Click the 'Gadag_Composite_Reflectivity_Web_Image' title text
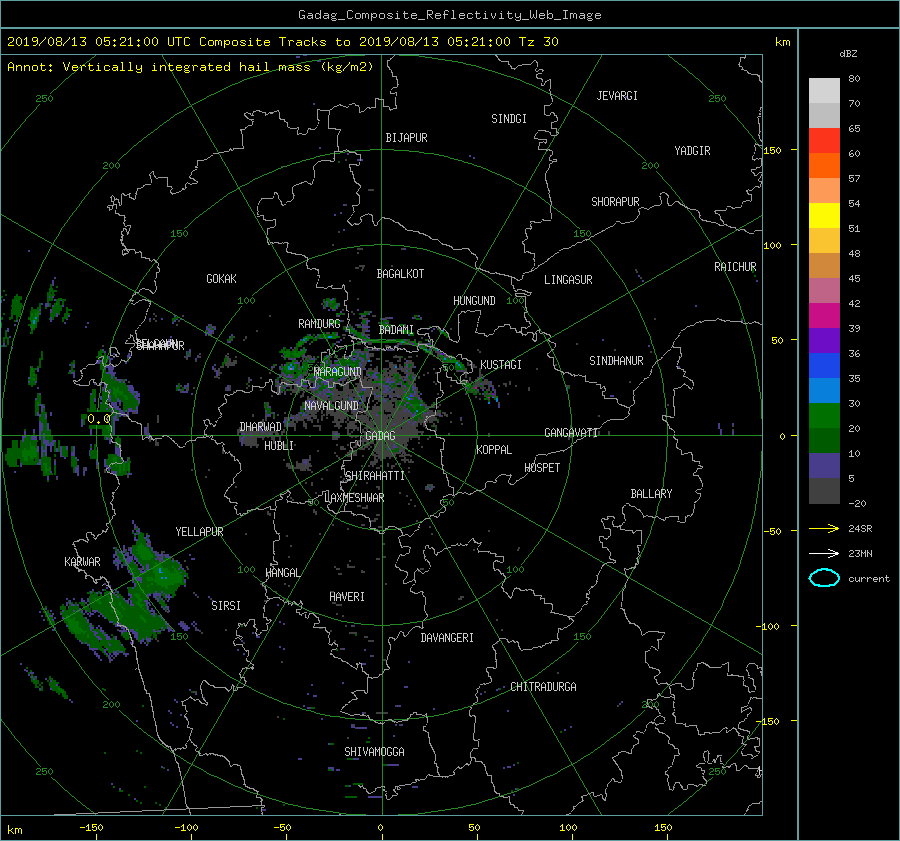Viewport: 900px width, 841px height. click(x=449, y=15)
